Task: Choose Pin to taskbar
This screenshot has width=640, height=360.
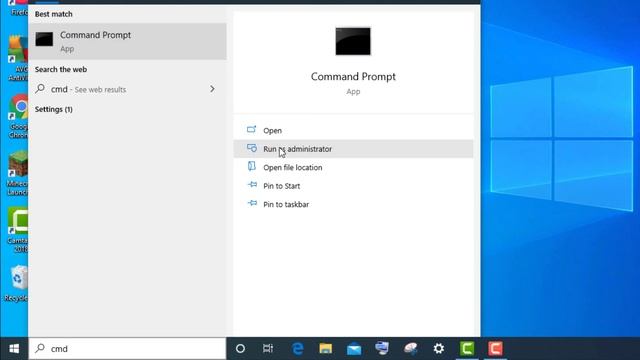Action: click(x=353, y=204)
